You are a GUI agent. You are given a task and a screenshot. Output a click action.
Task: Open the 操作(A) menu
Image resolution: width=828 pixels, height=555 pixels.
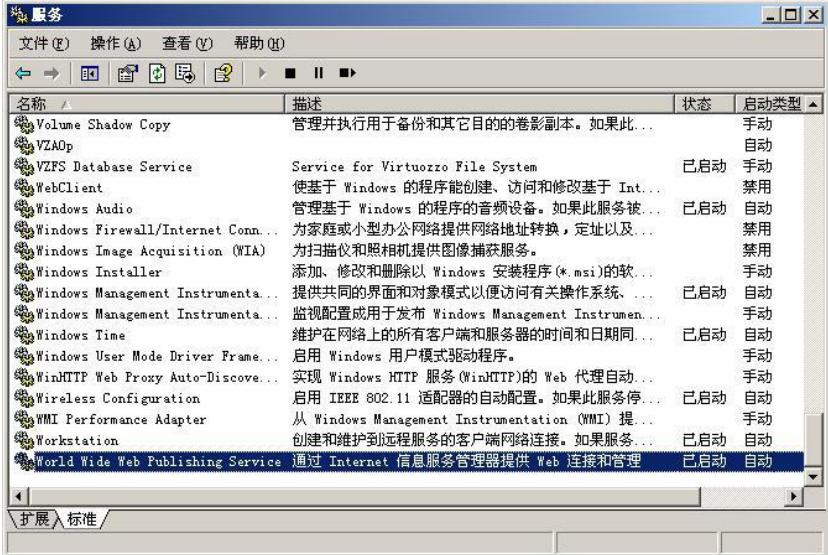pyautogui.click(x=116, y=43)
